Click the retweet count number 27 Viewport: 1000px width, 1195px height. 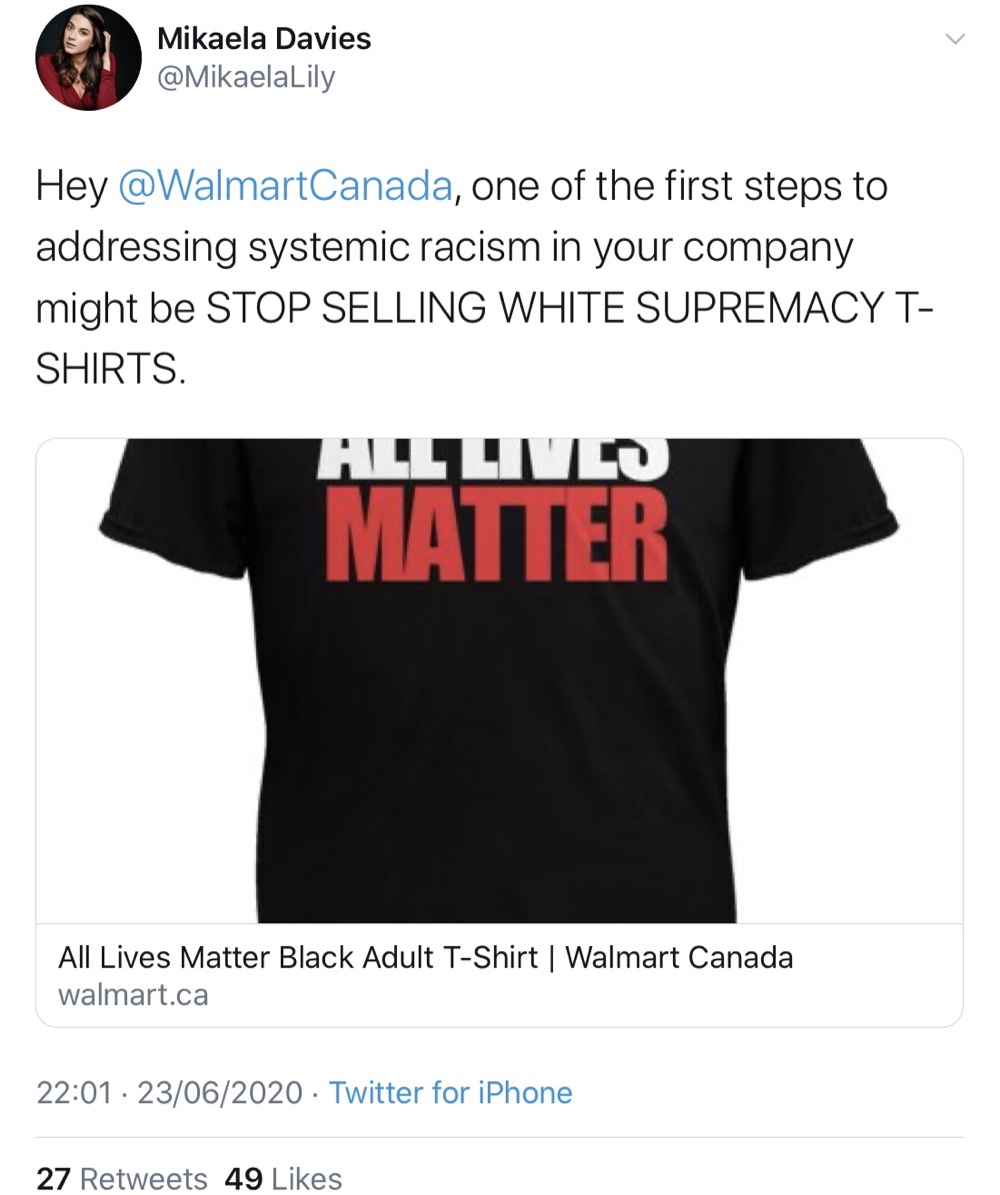click(53, 1178)
